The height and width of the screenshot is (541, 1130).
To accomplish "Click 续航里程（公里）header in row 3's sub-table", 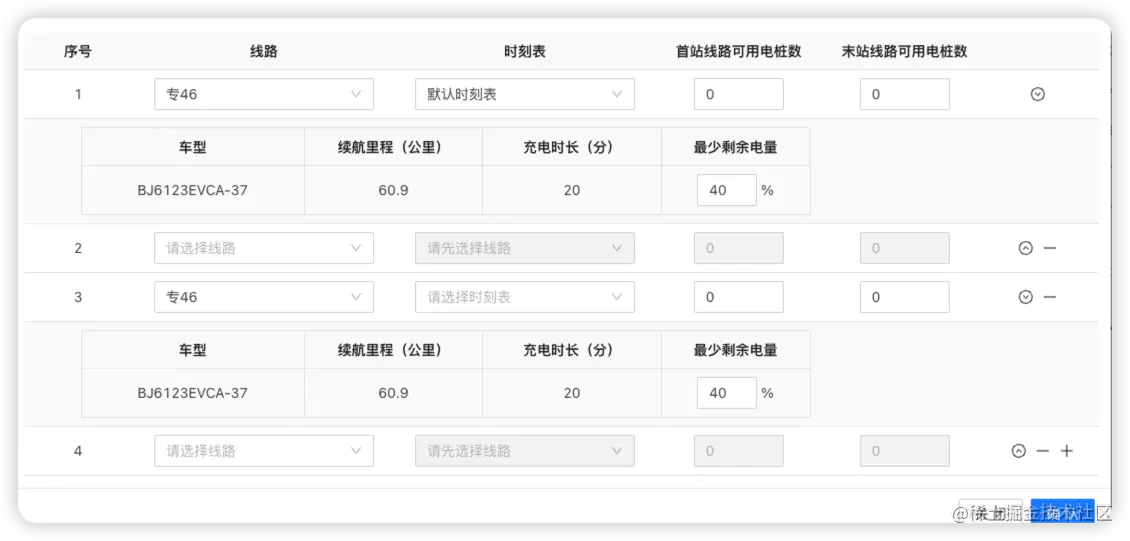I will (391, 350).
